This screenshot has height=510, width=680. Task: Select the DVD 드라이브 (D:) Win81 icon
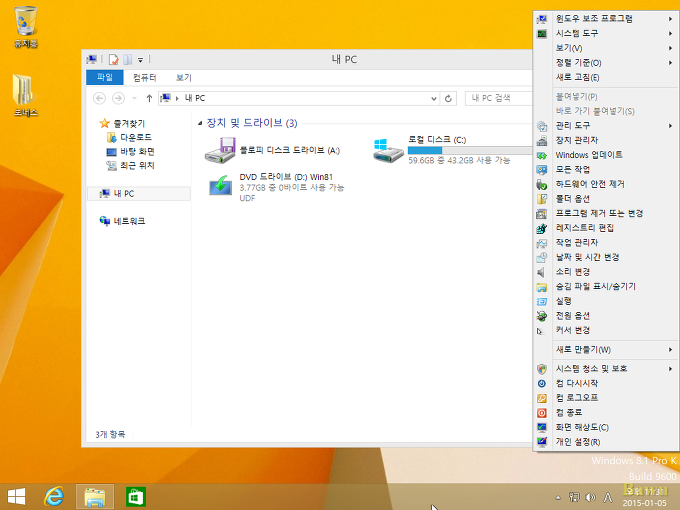pyautogui.click(x=220, y=186)
